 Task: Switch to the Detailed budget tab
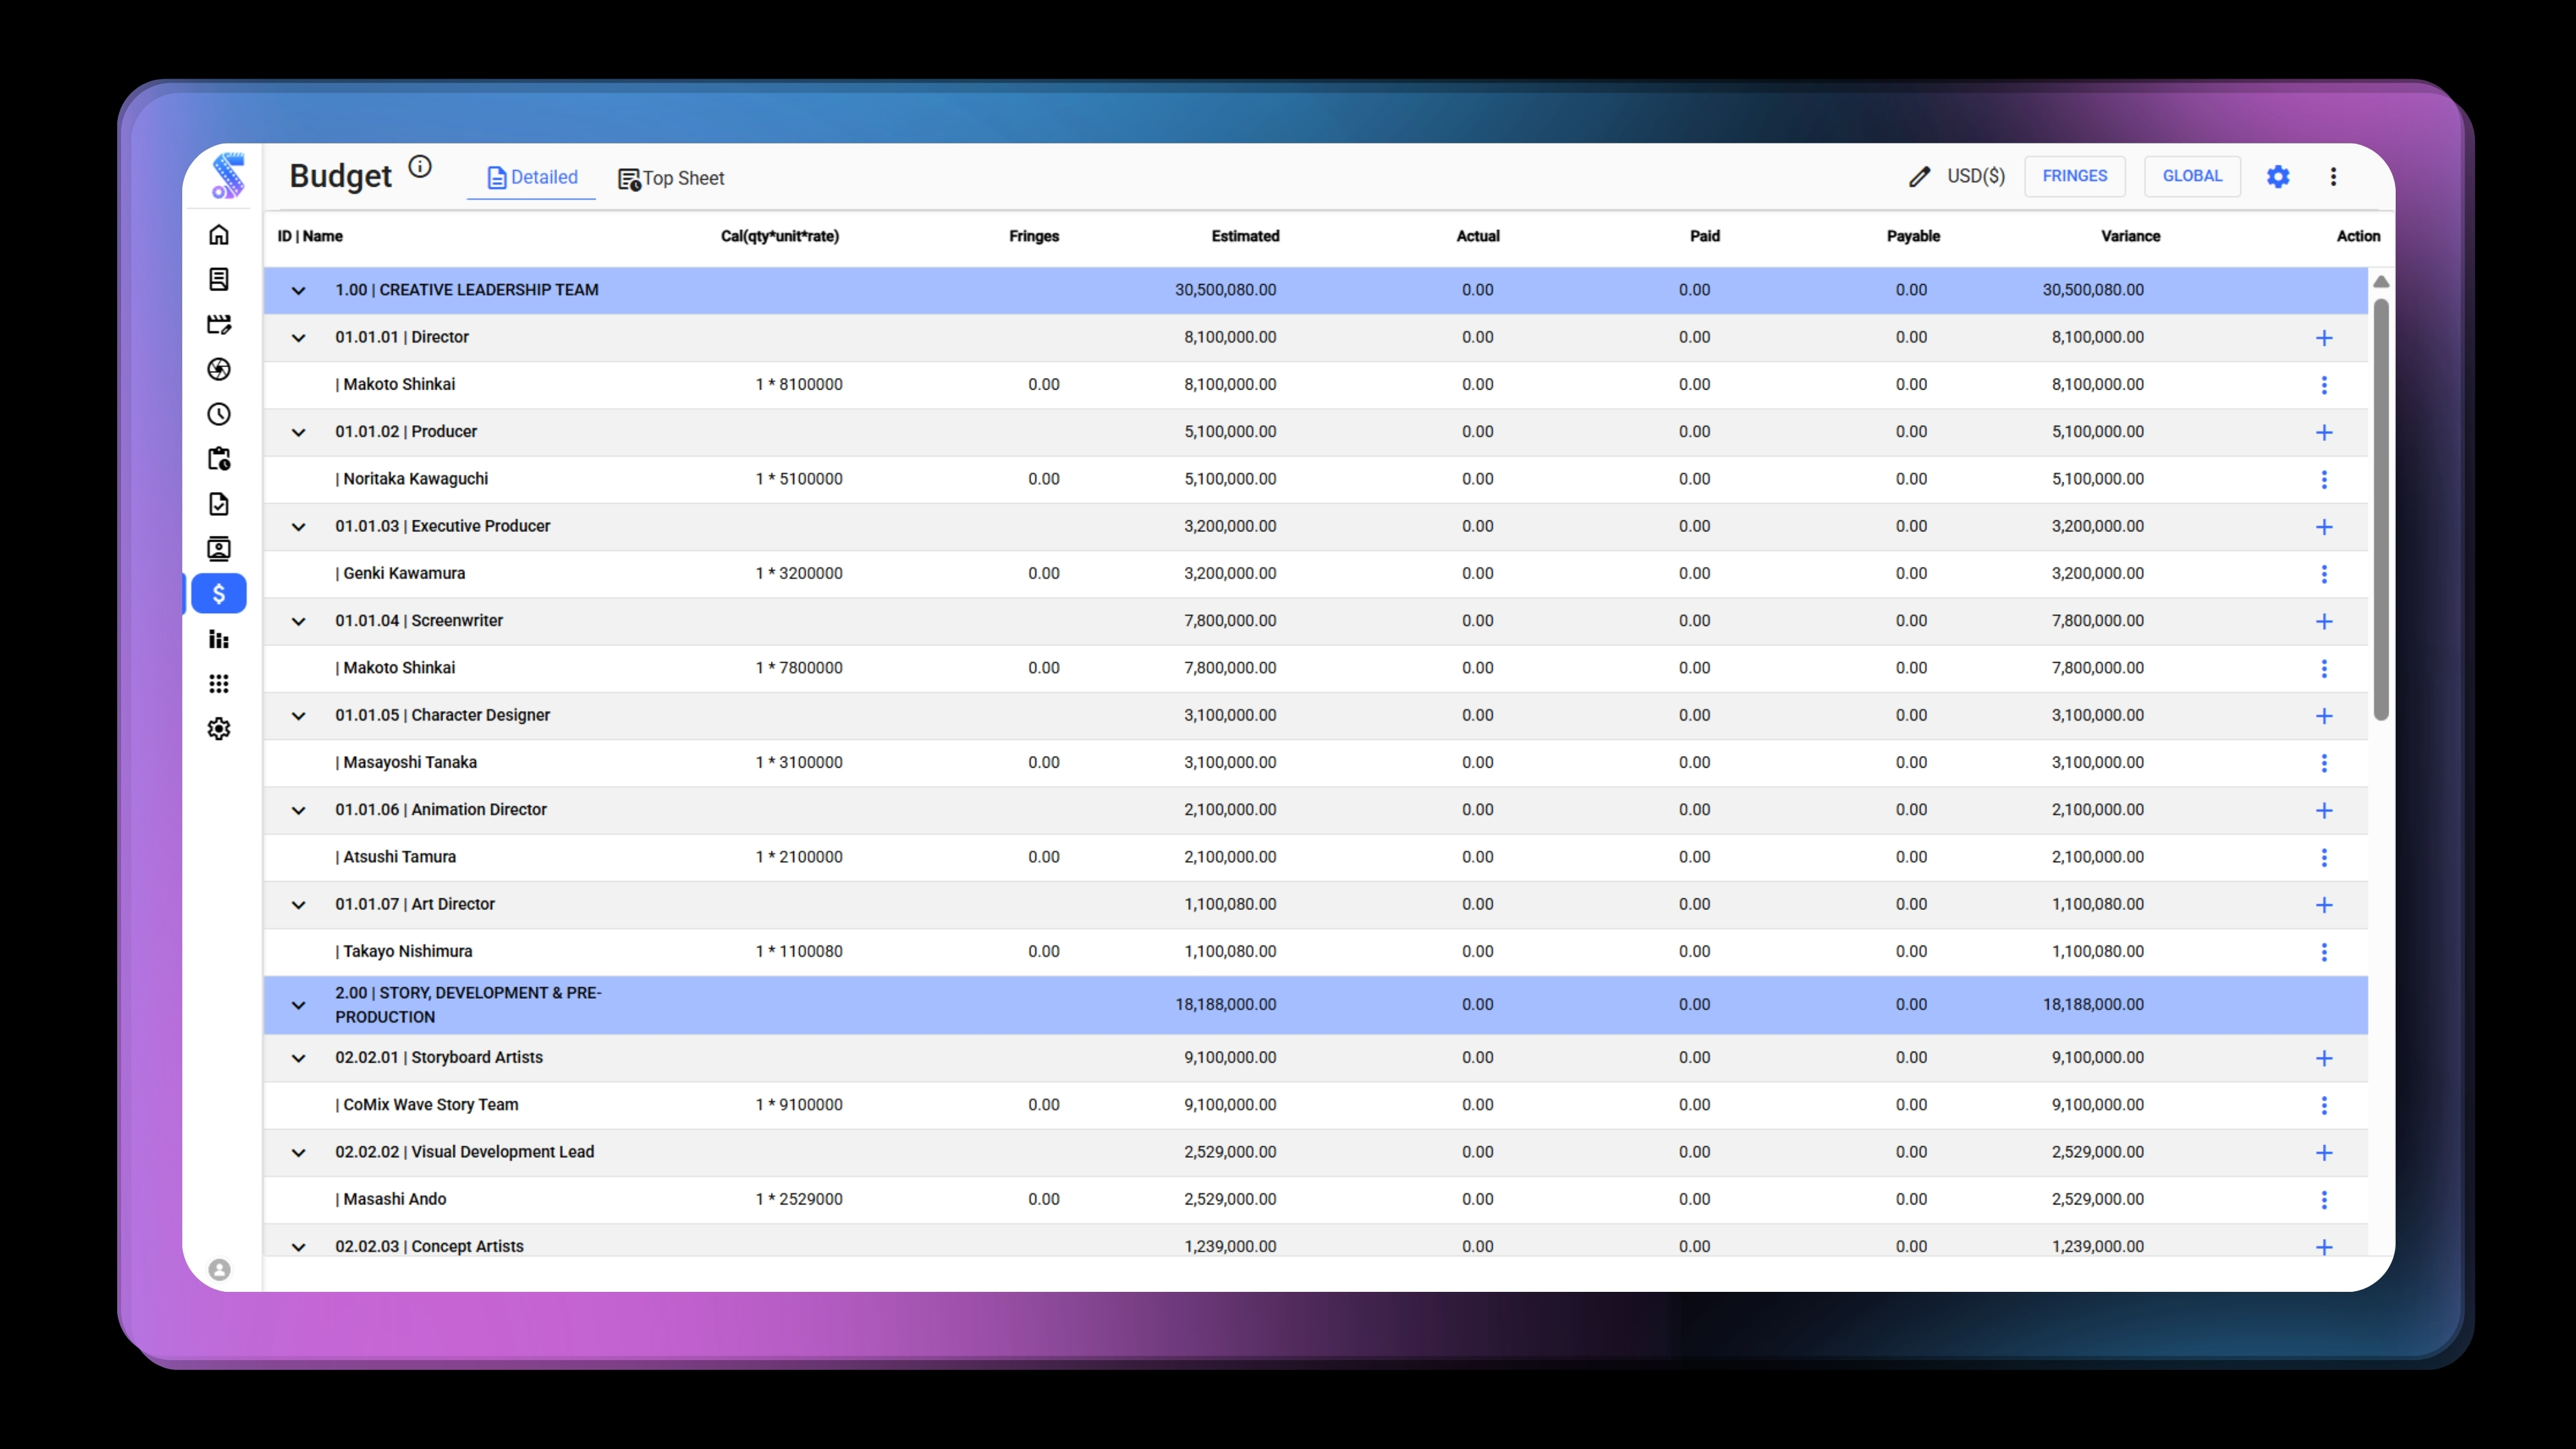coord(531,177)
